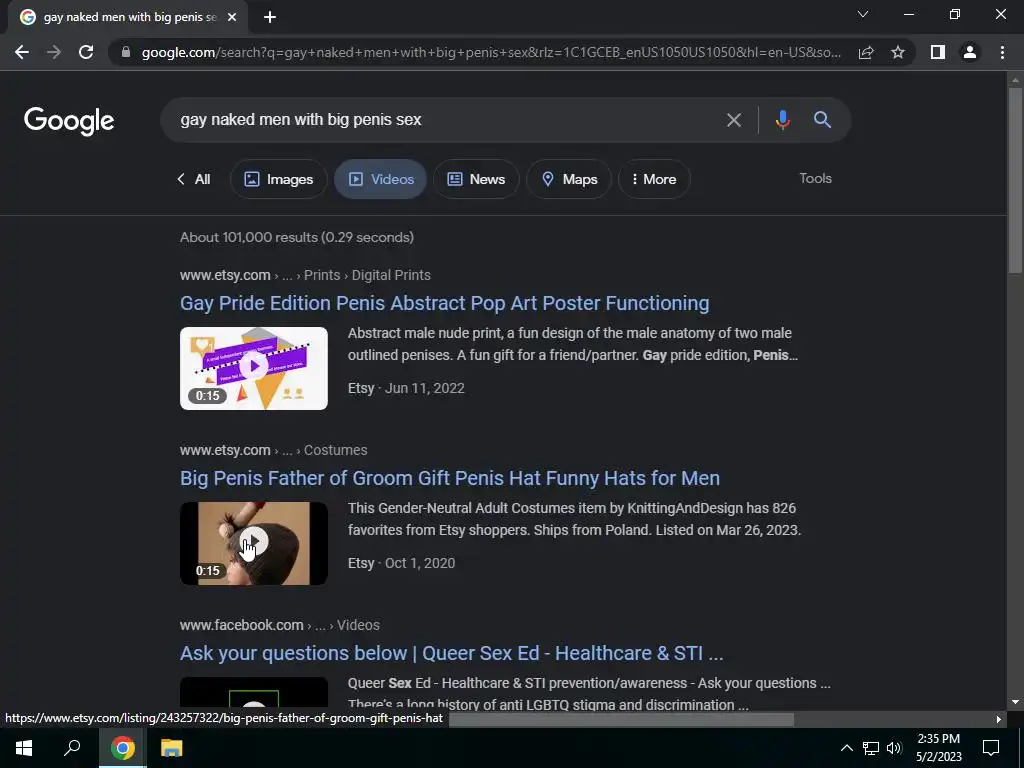Open the Chrome profile menu

970,52
